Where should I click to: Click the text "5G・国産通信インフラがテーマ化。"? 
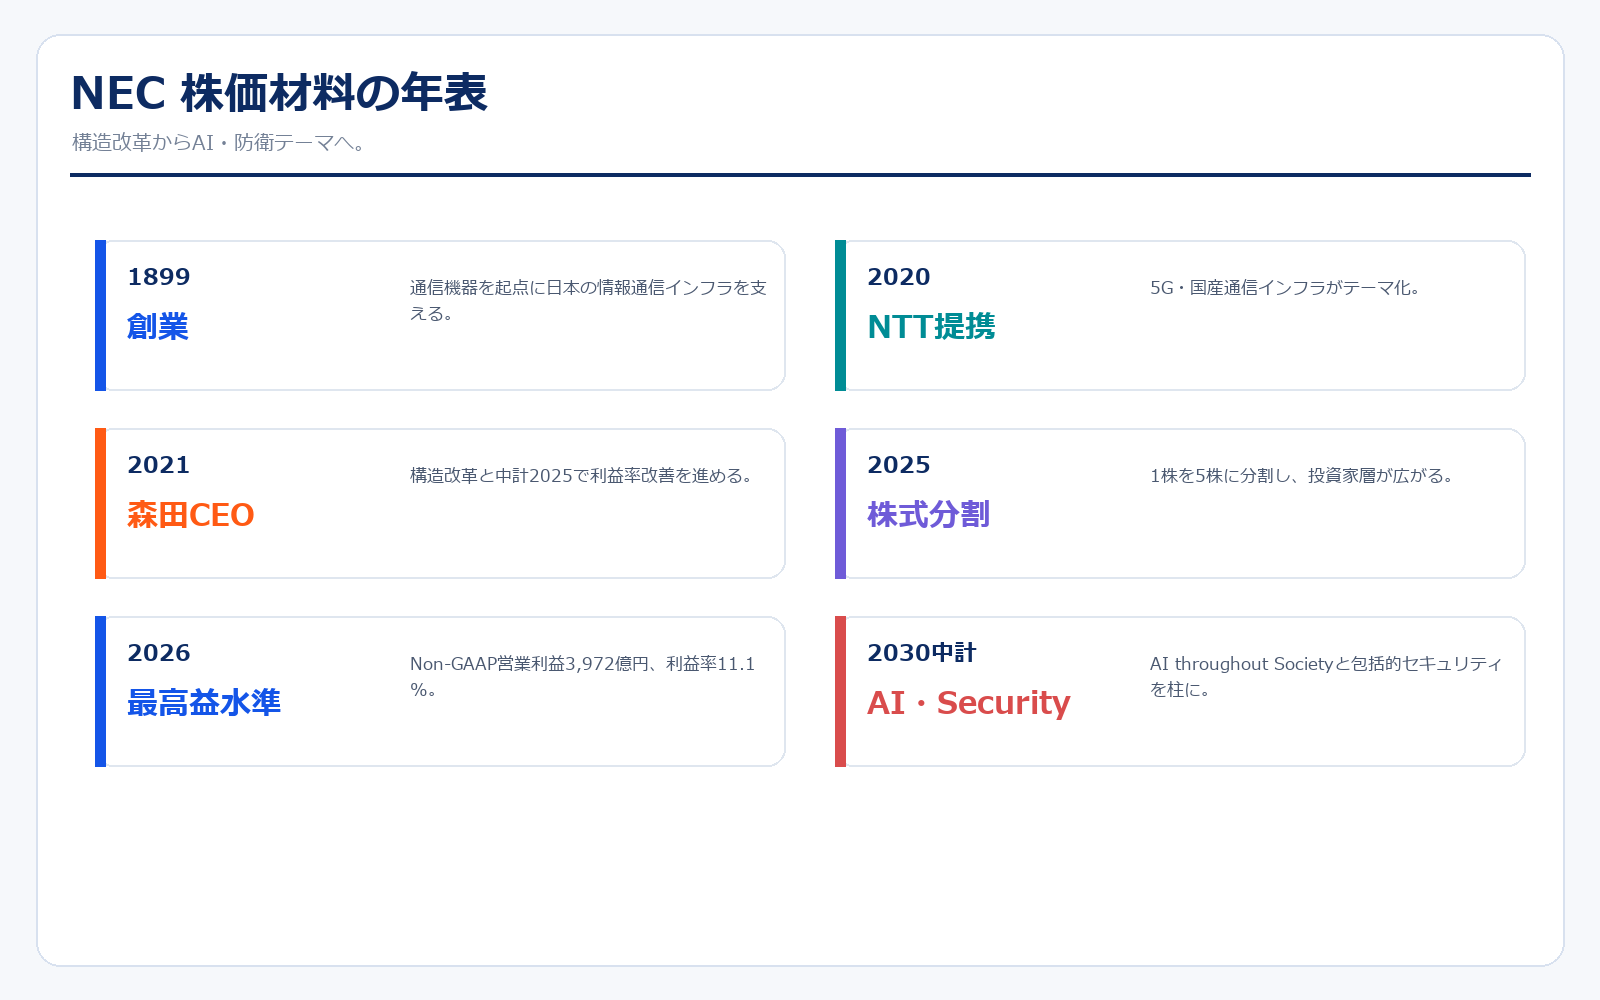1285,288
